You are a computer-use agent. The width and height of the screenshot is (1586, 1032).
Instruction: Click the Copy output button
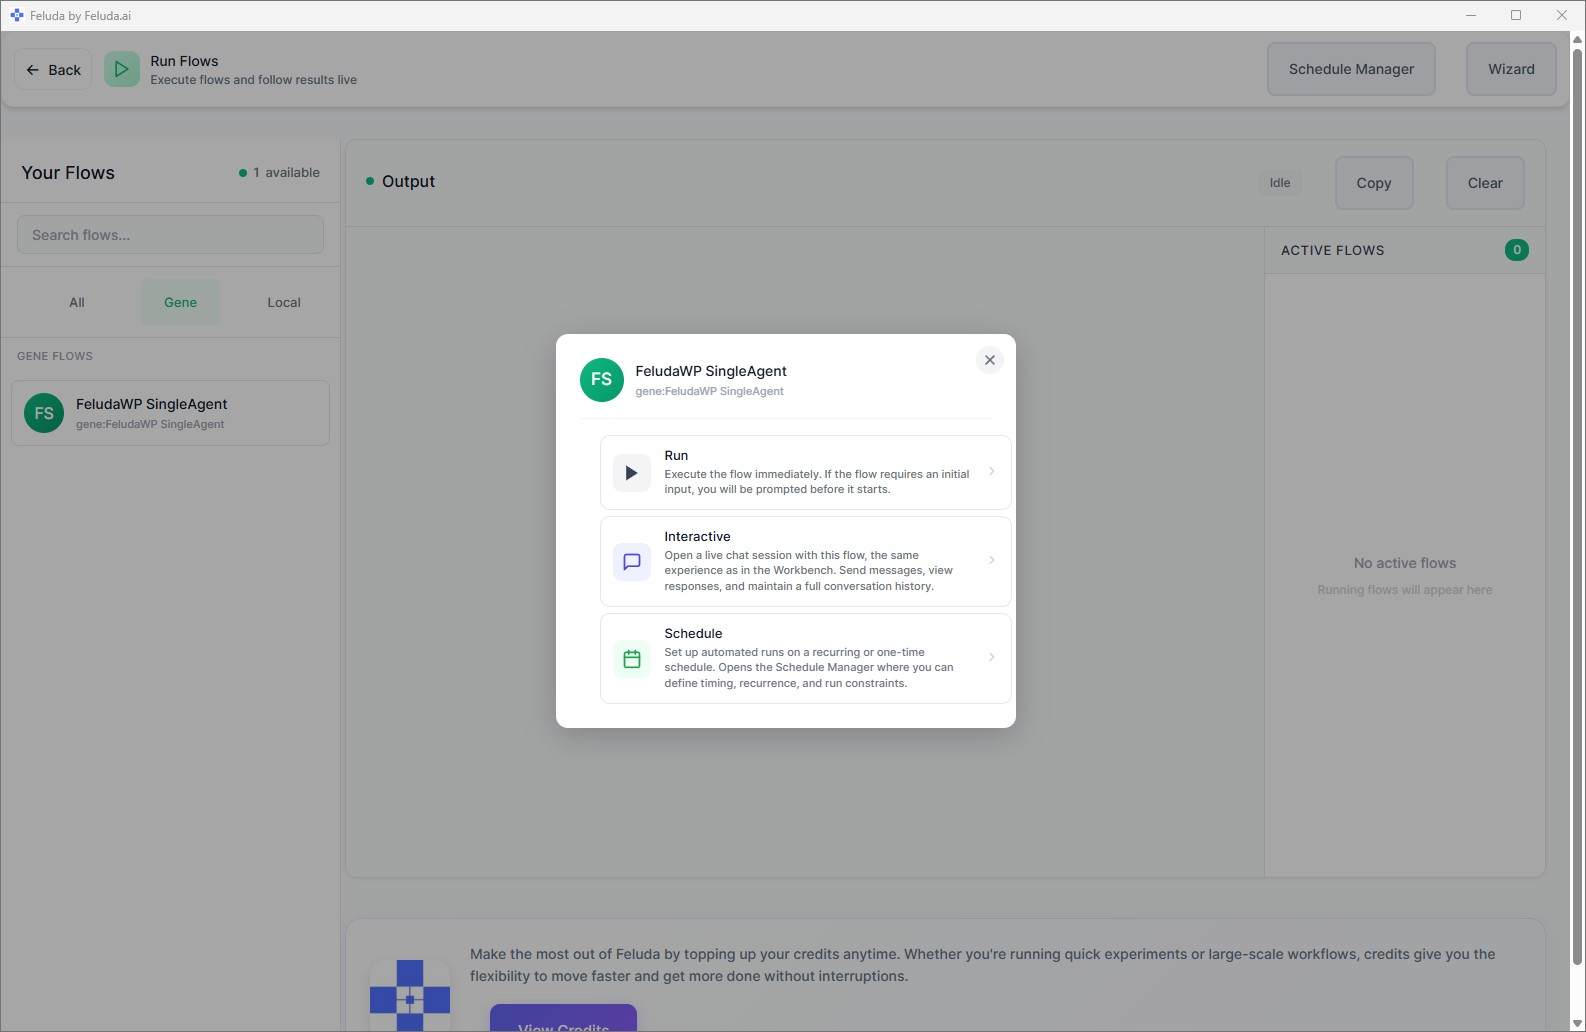pyautogui.click(x=1373, y=183)
